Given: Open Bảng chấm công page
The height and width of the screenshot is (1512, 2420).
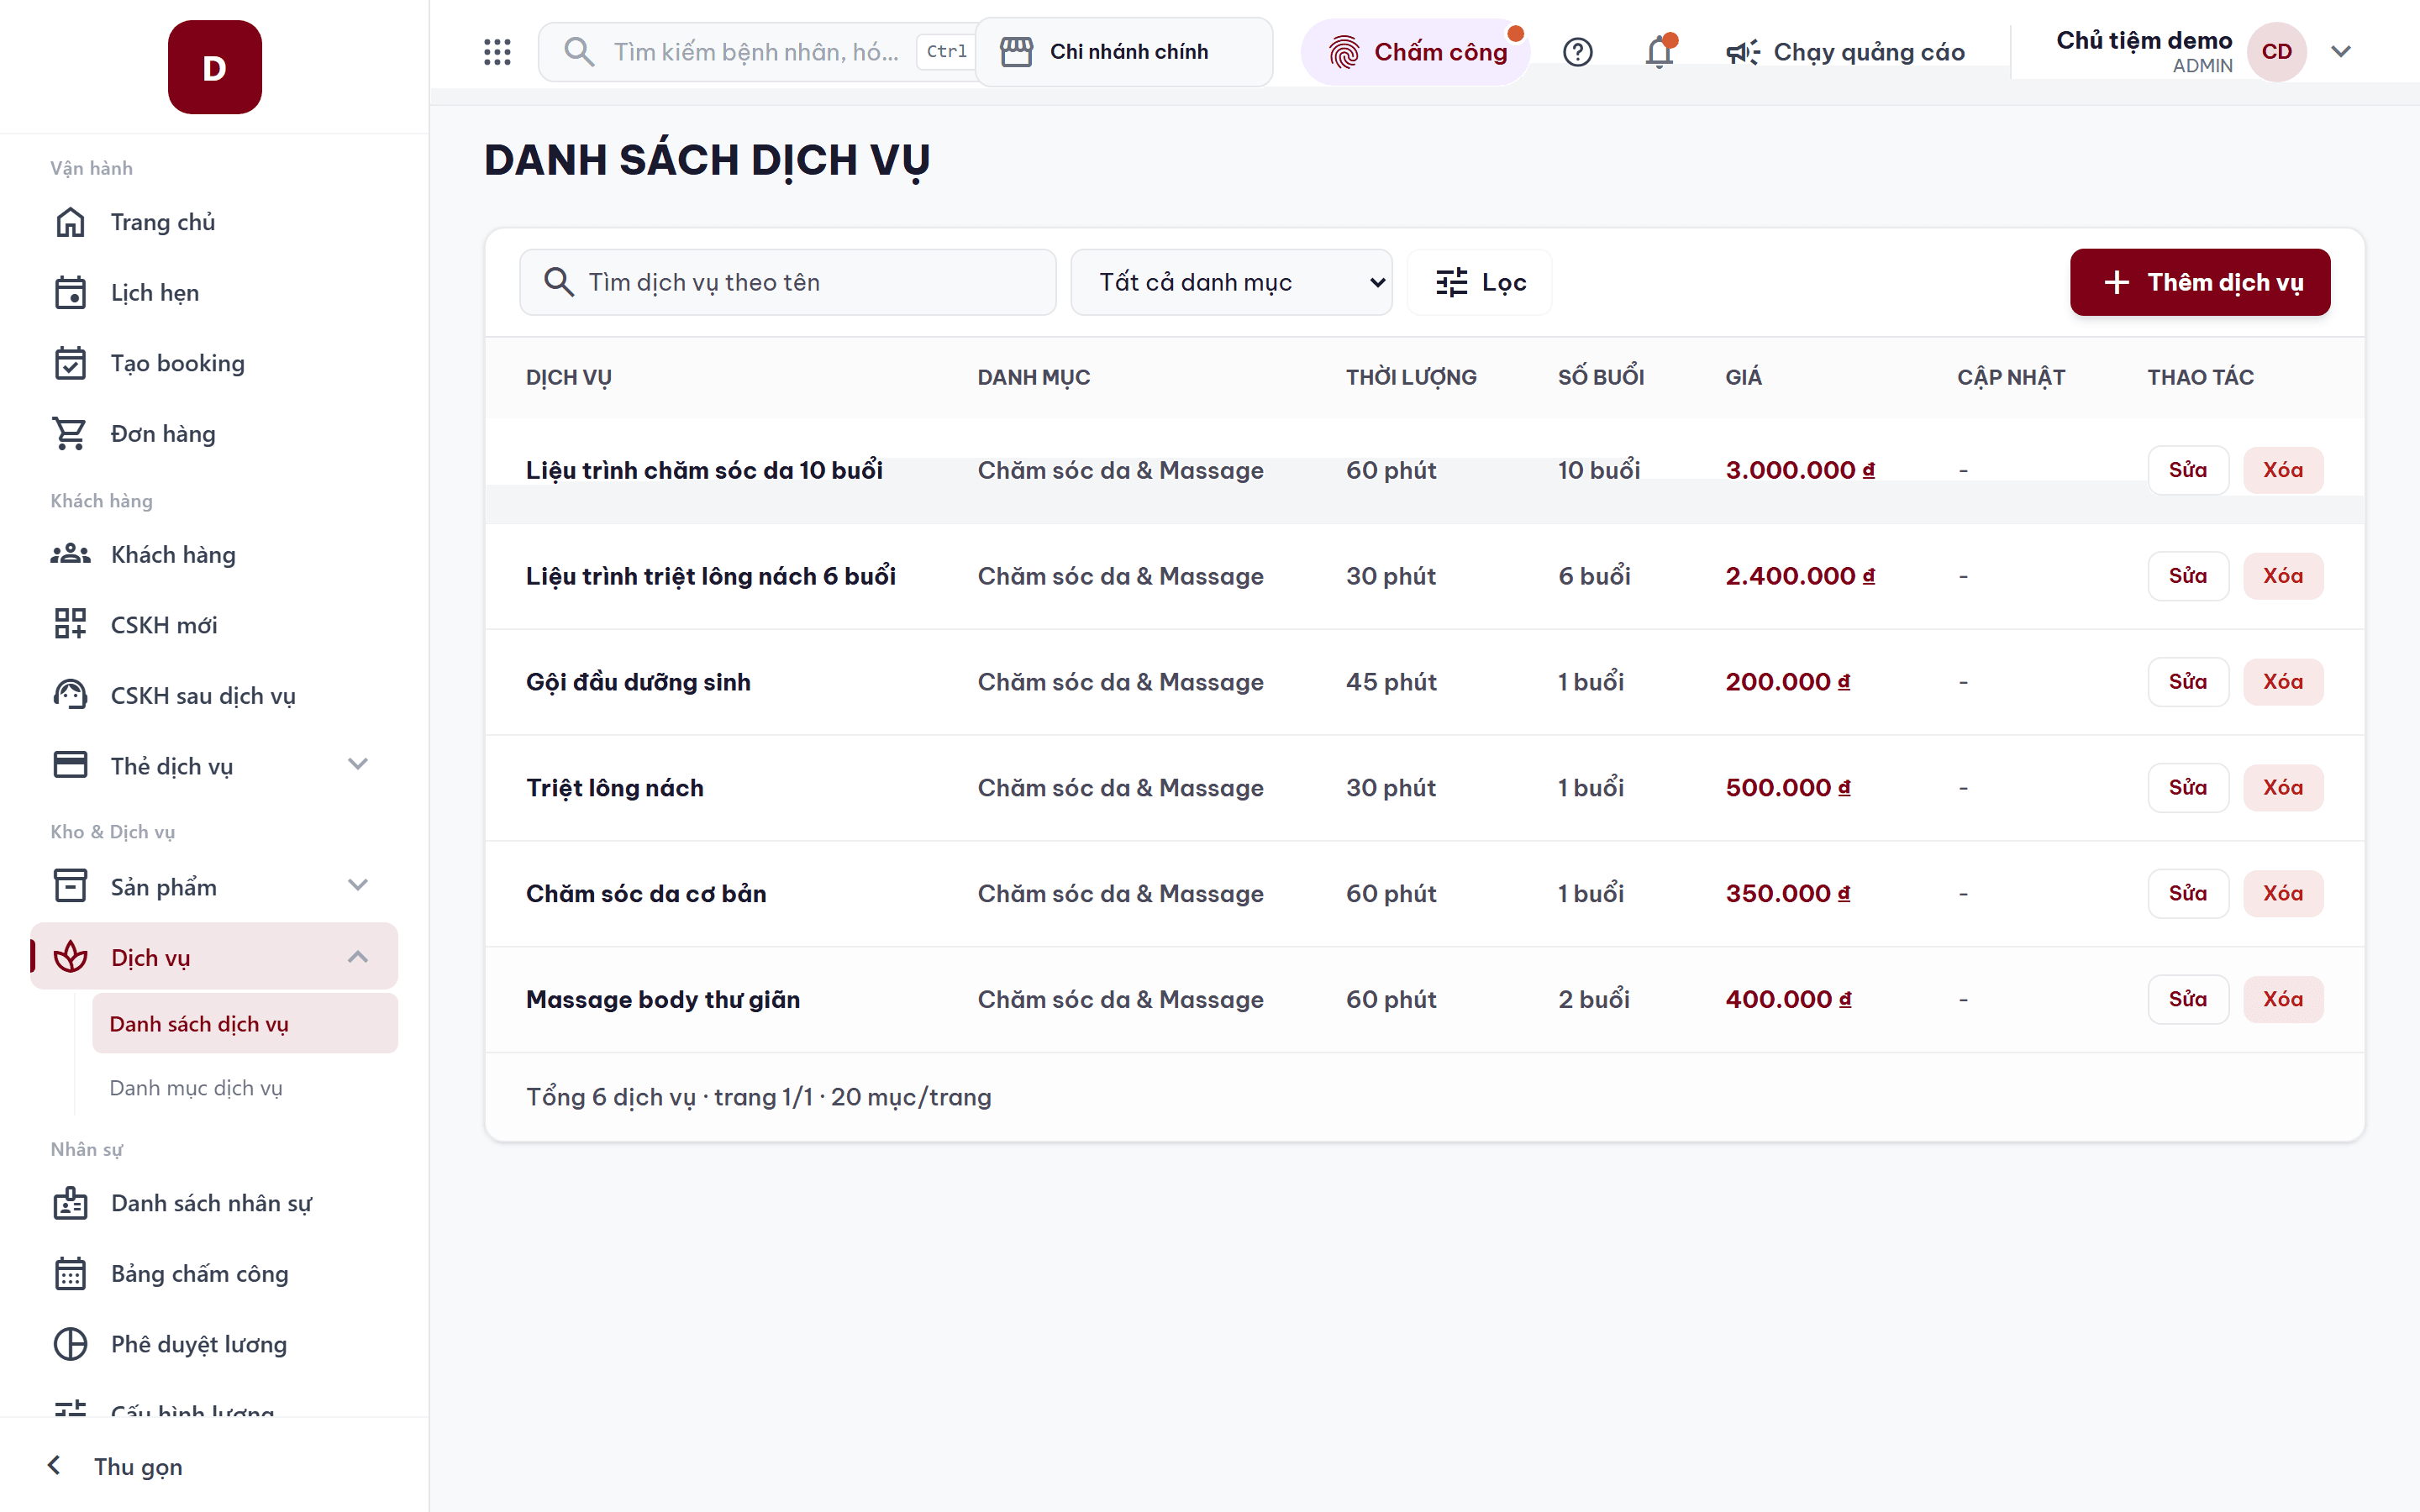Looking at the screenshot, I should [x=214, y=1274].
